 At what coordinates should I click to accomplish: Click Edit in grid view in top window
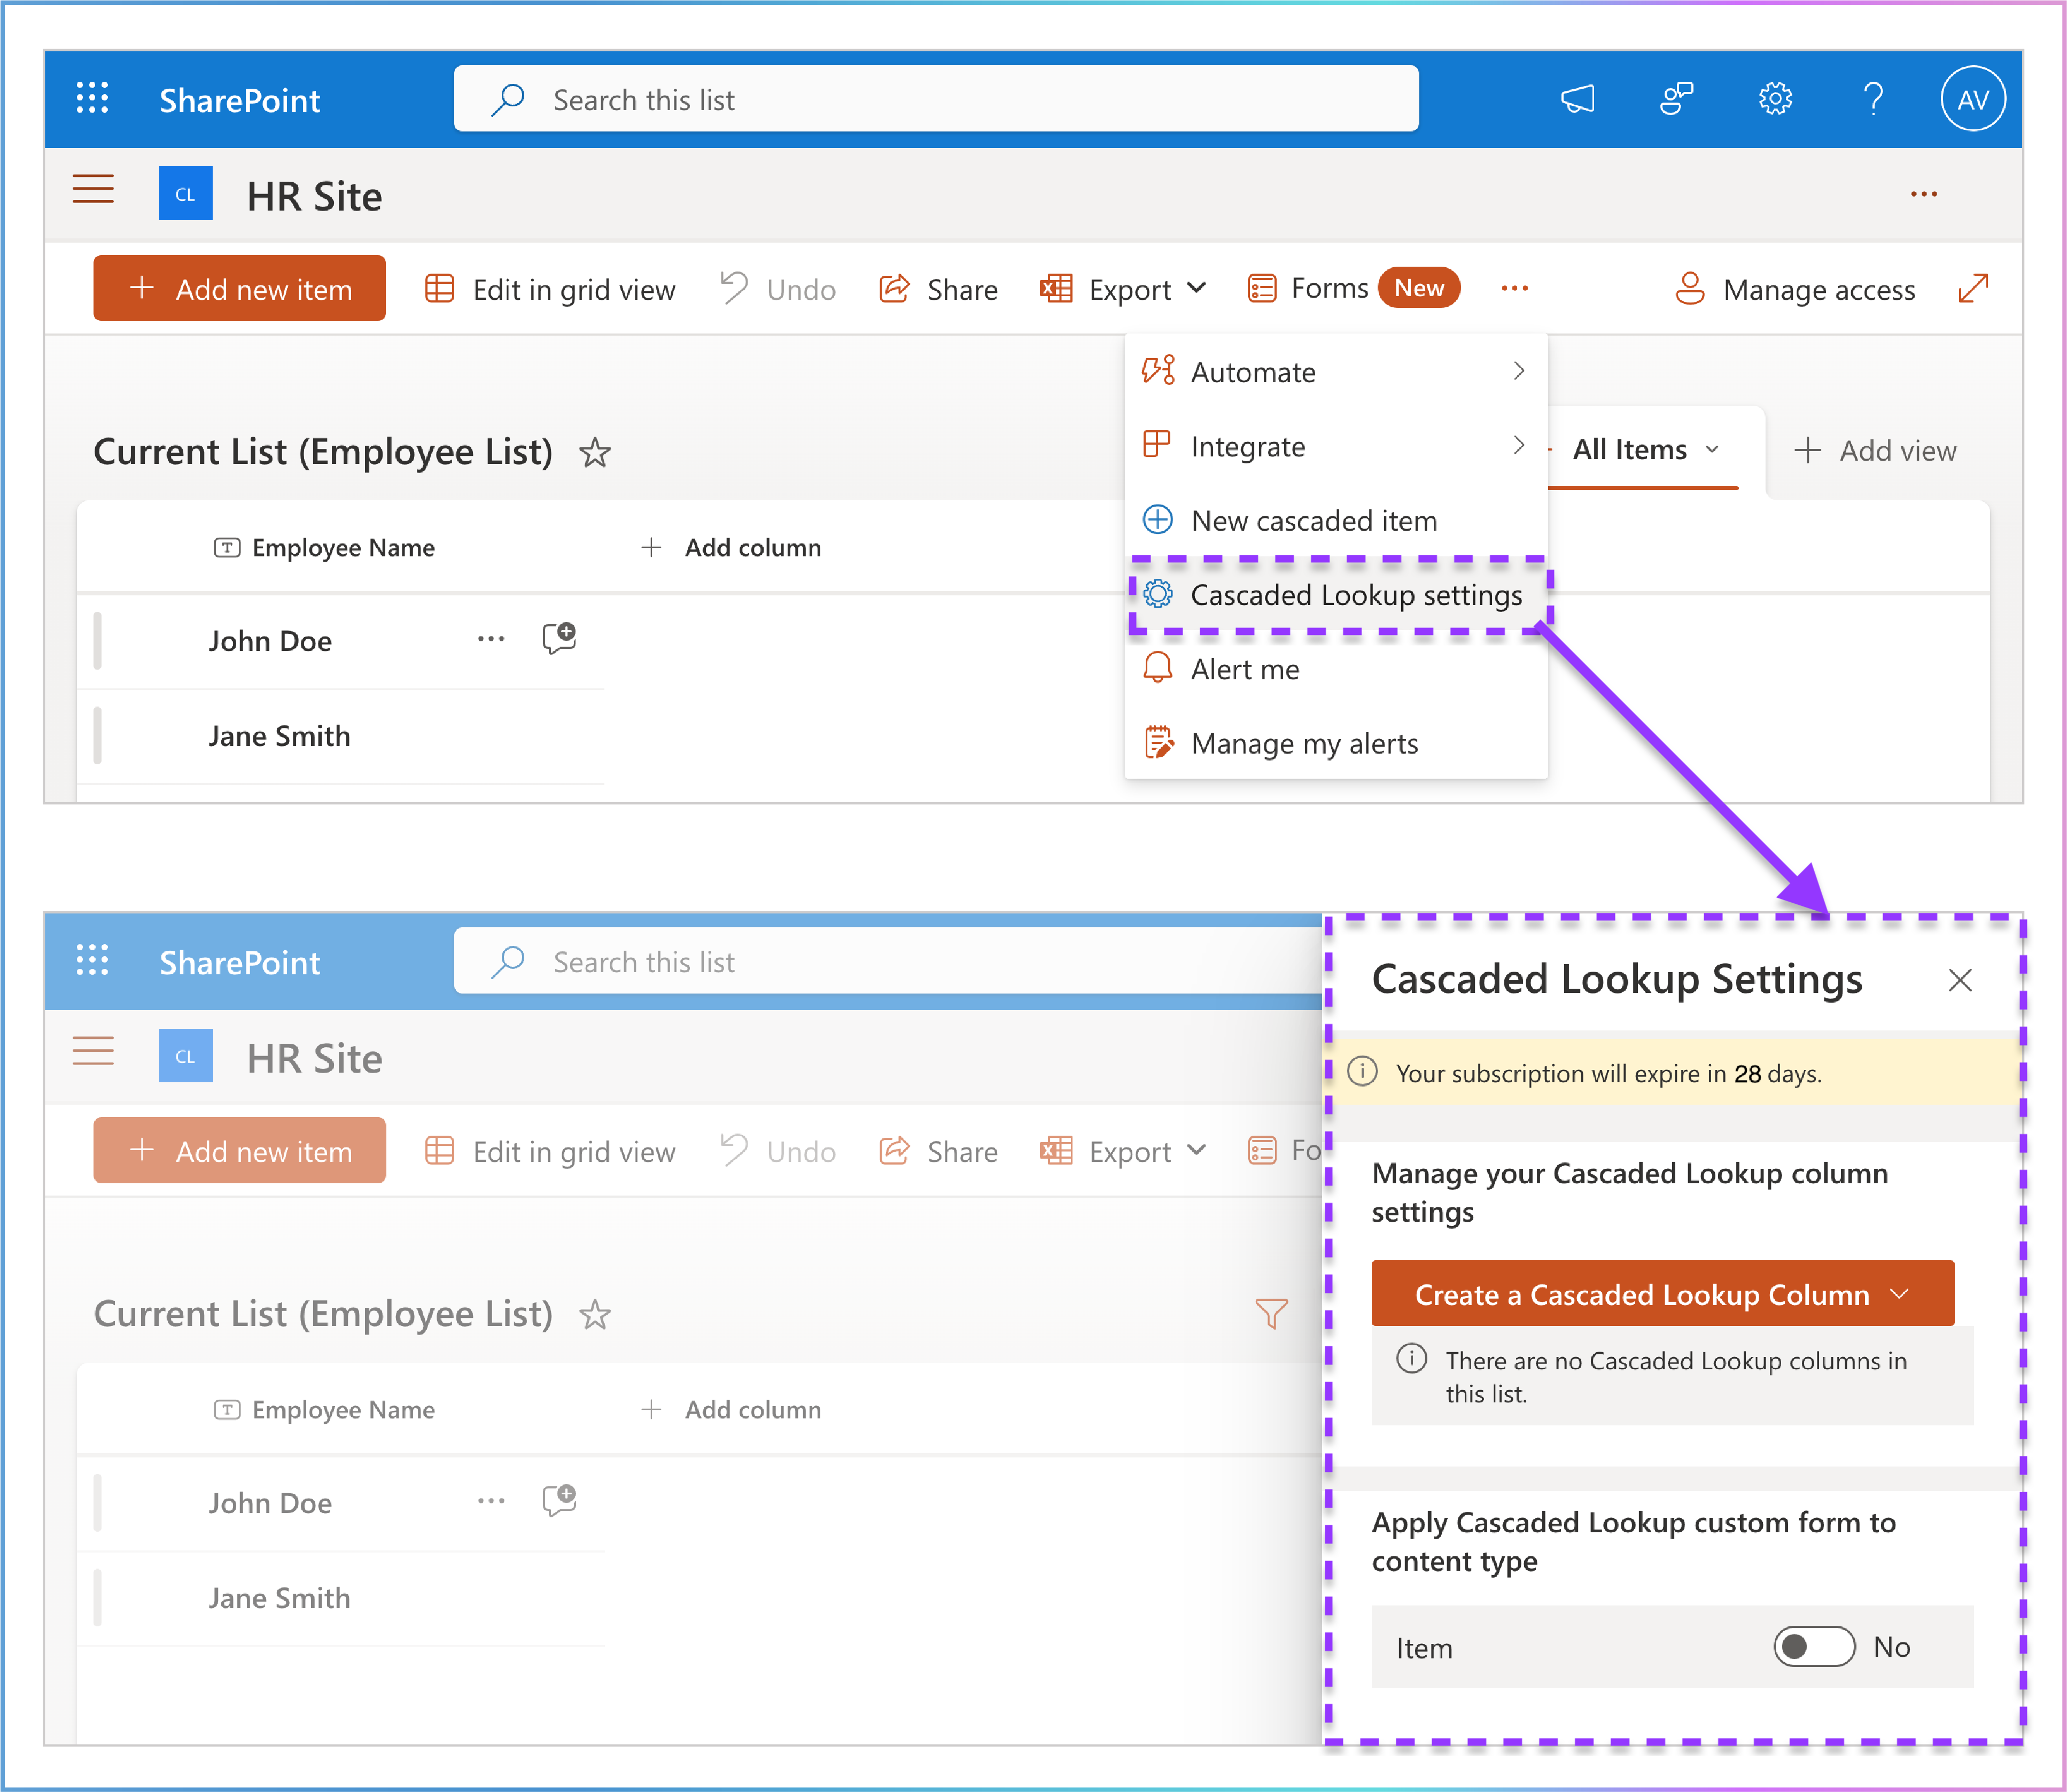(x=550, y=289)
